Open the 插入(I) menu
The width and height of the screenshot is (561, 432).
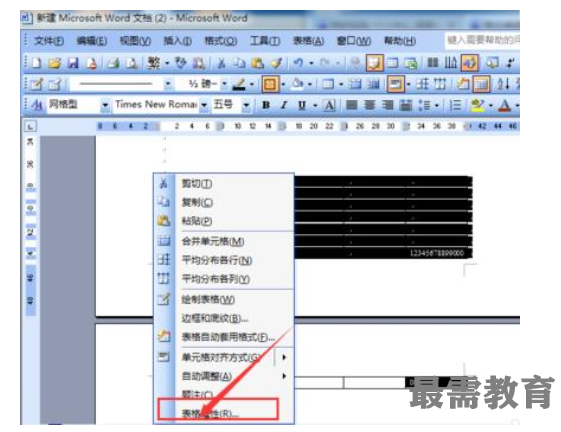click(x=177, y=41)
